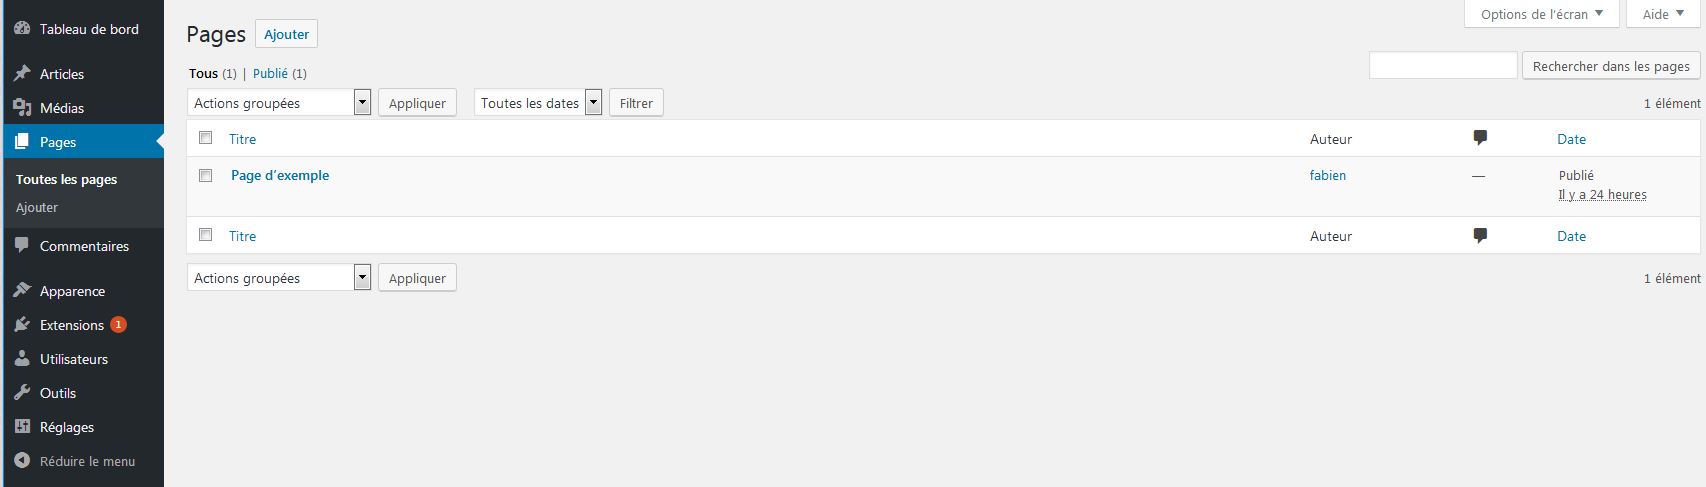Collapse sidebar with Réduire le menu arrow

click(22, 461)
